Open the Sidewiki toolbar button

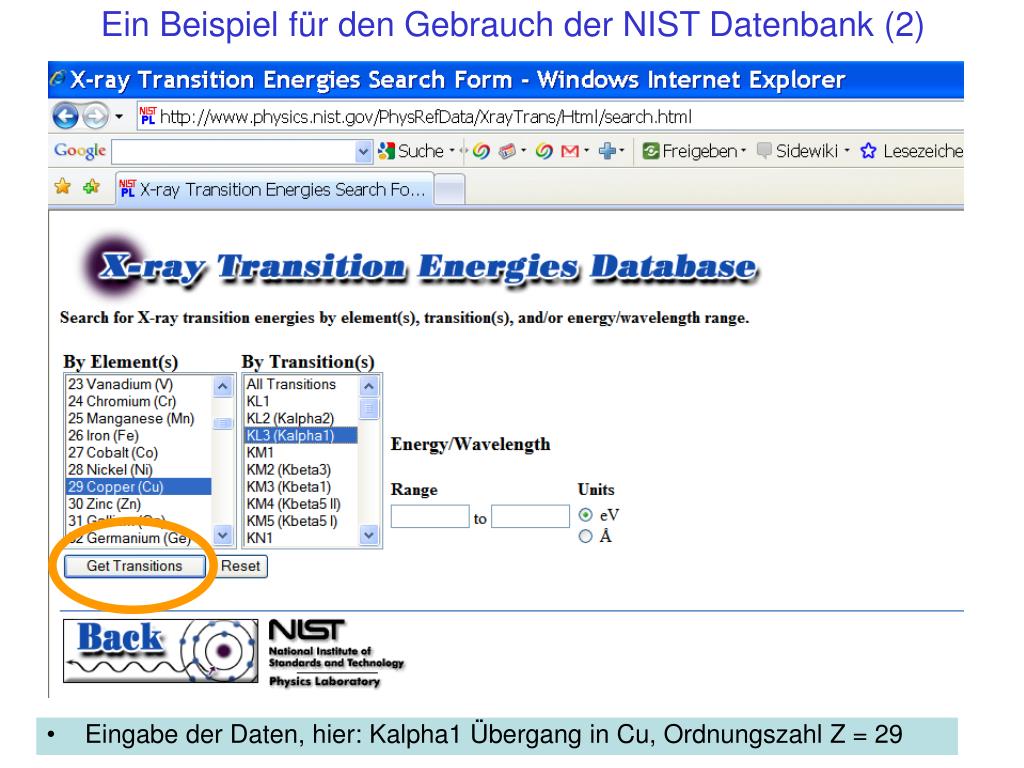coord(797,151)
